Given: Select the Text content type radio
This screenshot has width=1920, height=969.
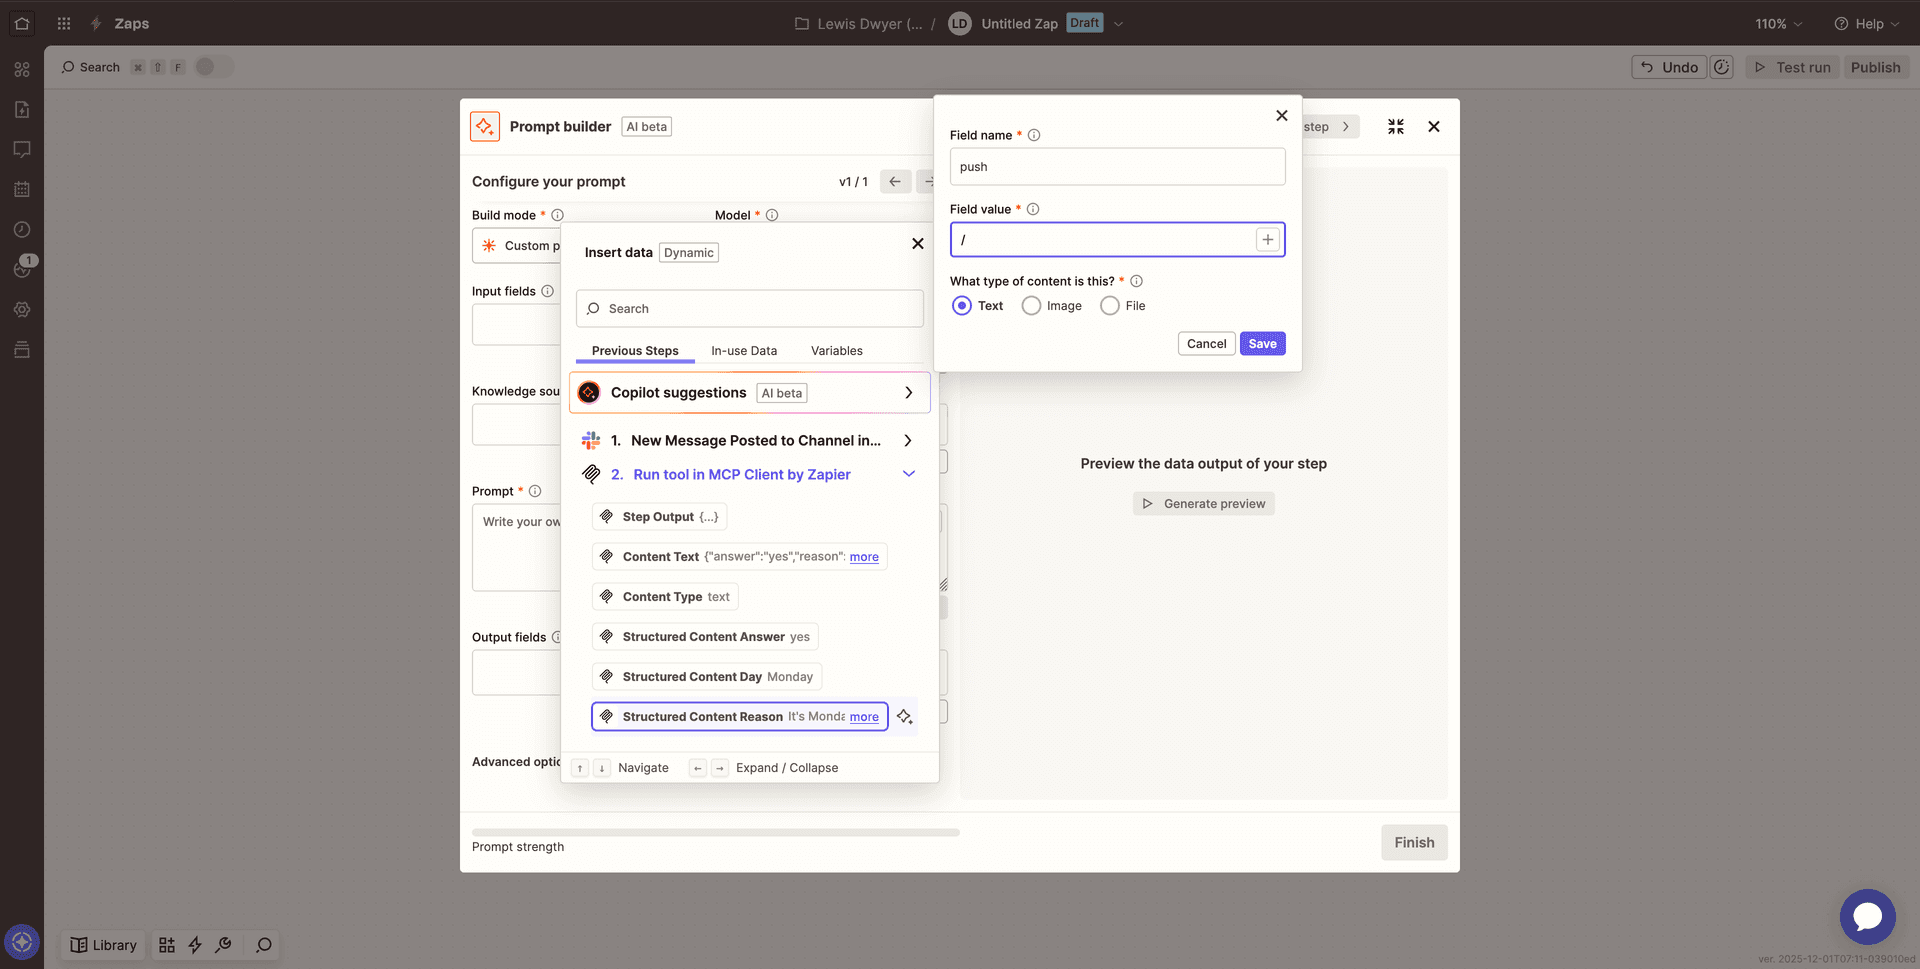Looking at the screenshot, I should (962, 306).
